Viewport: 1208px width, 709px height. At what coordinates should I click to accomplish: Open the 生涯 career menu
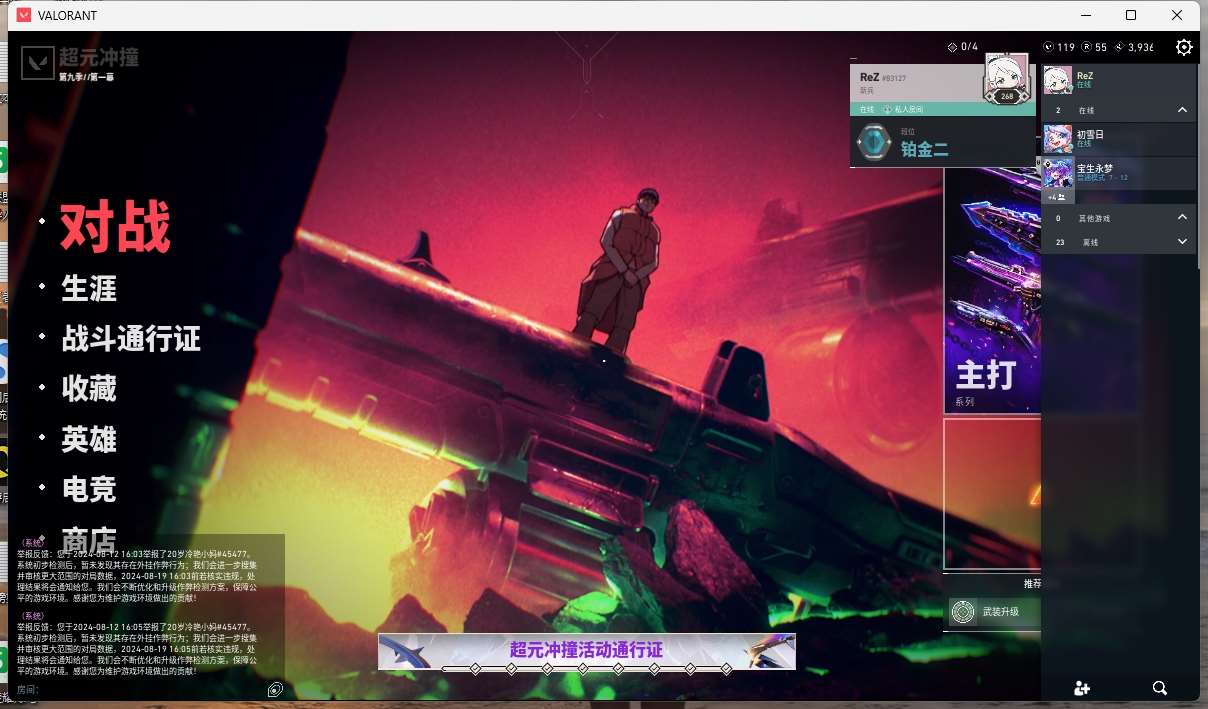point(89,289)
